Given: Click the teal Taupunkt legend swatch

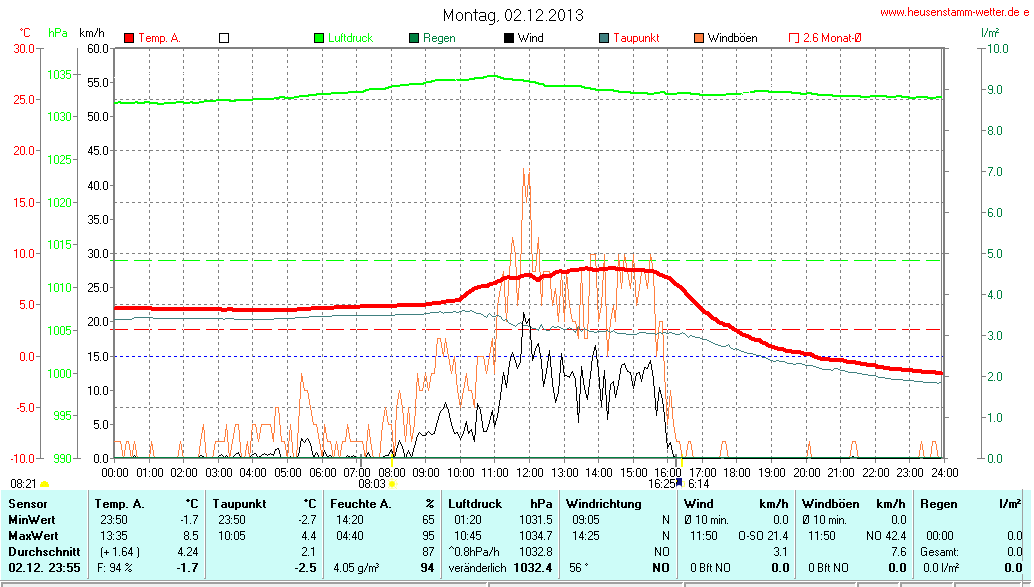Looking at the screenshot, I should coord(604,38).
